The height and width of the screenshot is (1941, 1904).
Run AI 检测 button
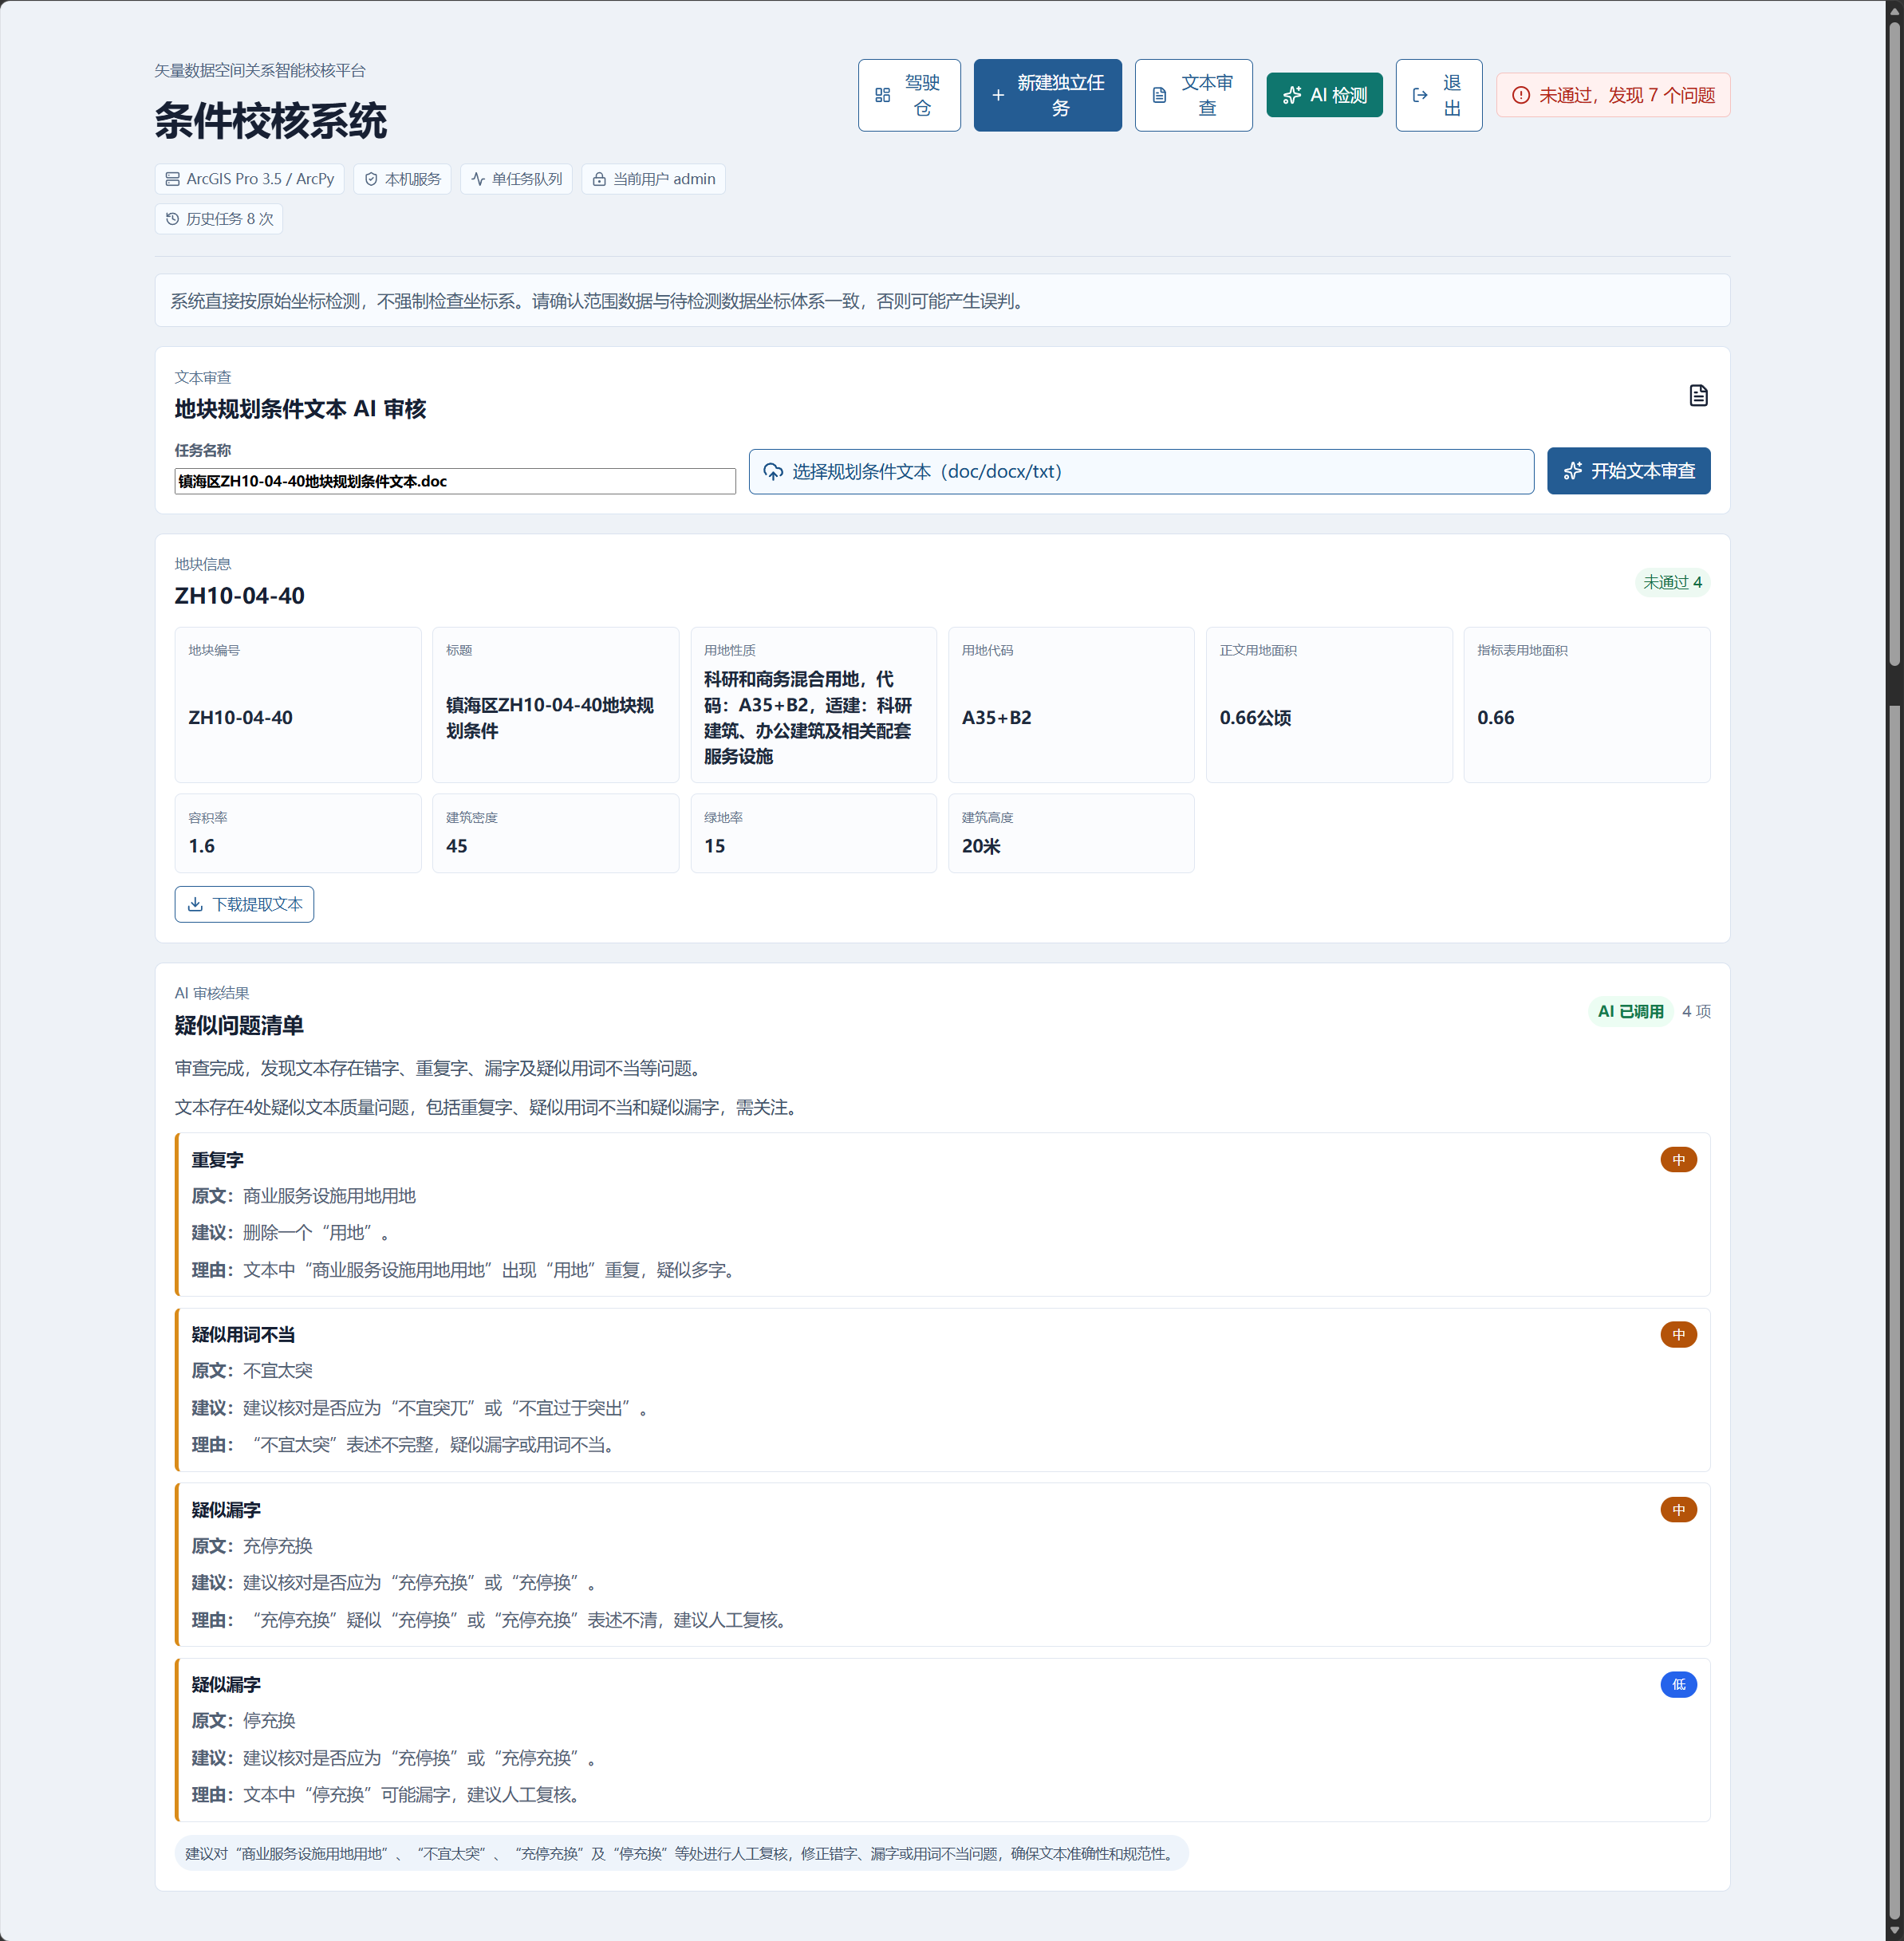(1324, 95)
